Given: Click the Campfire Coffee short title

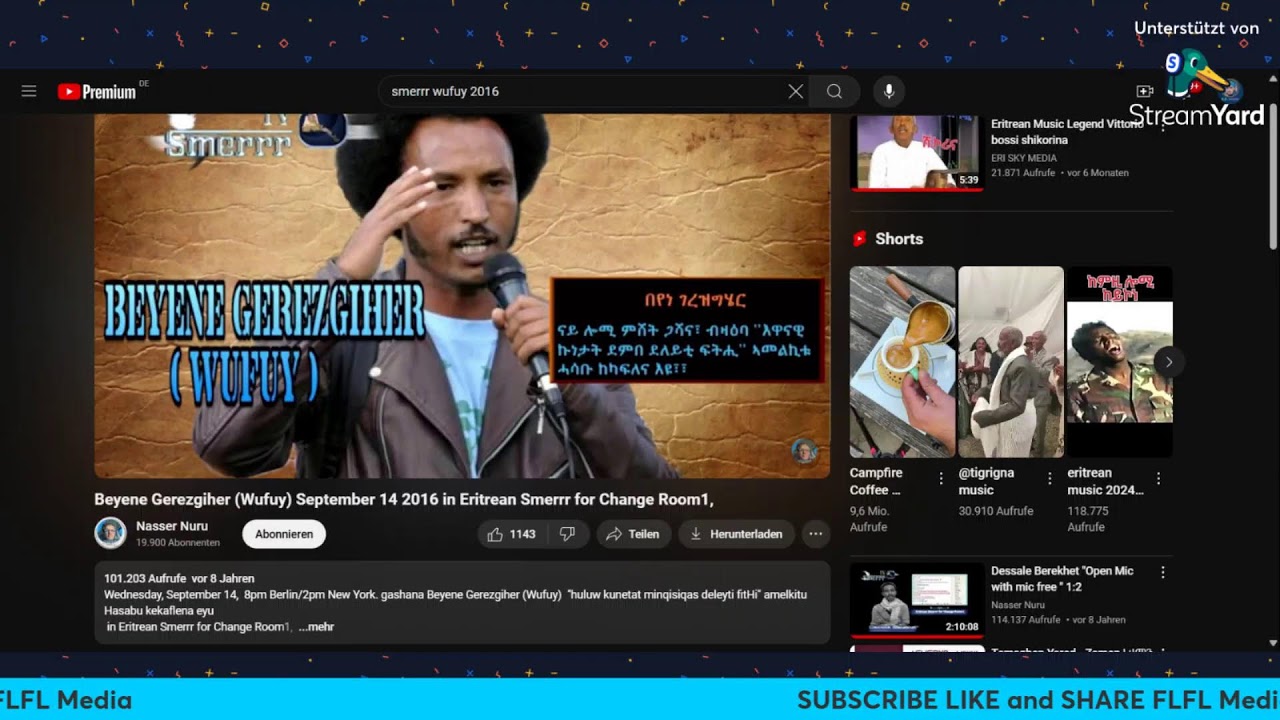Looking at the screenshot, I should point(876,481).
